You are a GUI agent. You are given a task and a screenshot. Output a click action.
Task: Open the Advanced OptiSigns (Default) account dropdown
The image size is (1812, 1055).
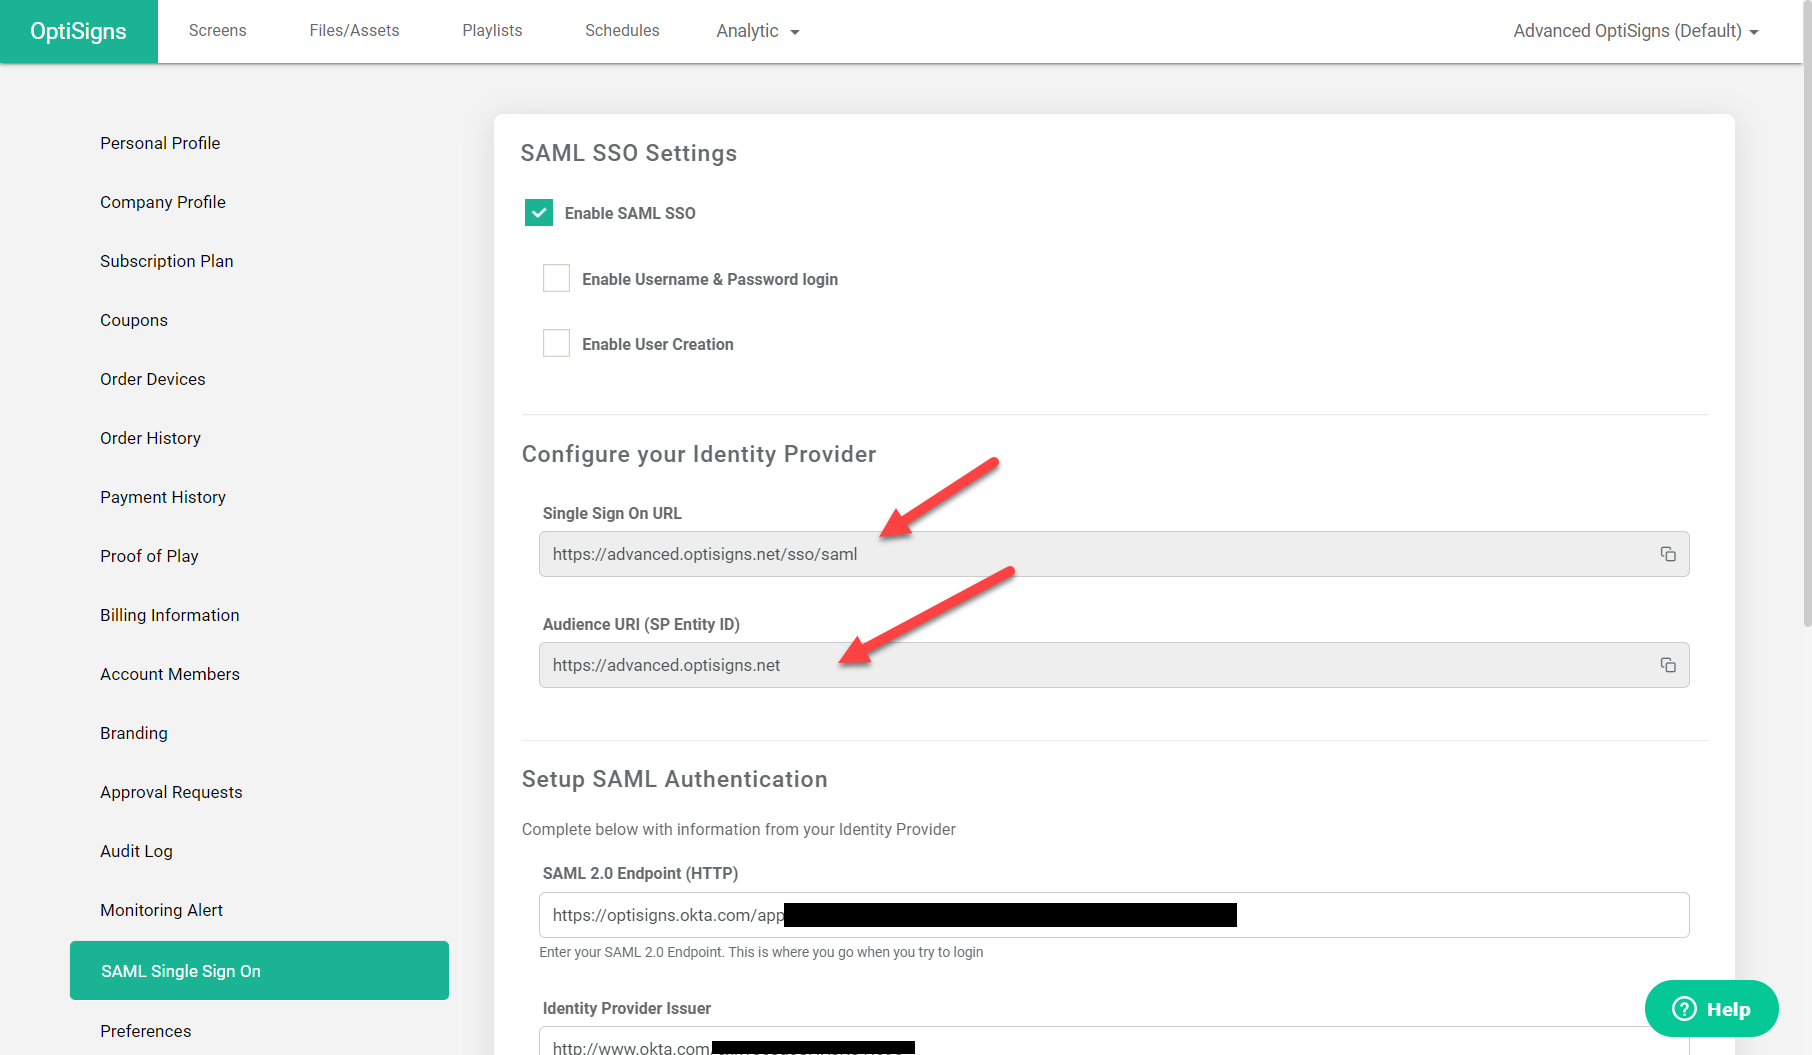click(x=1635, y=31)
